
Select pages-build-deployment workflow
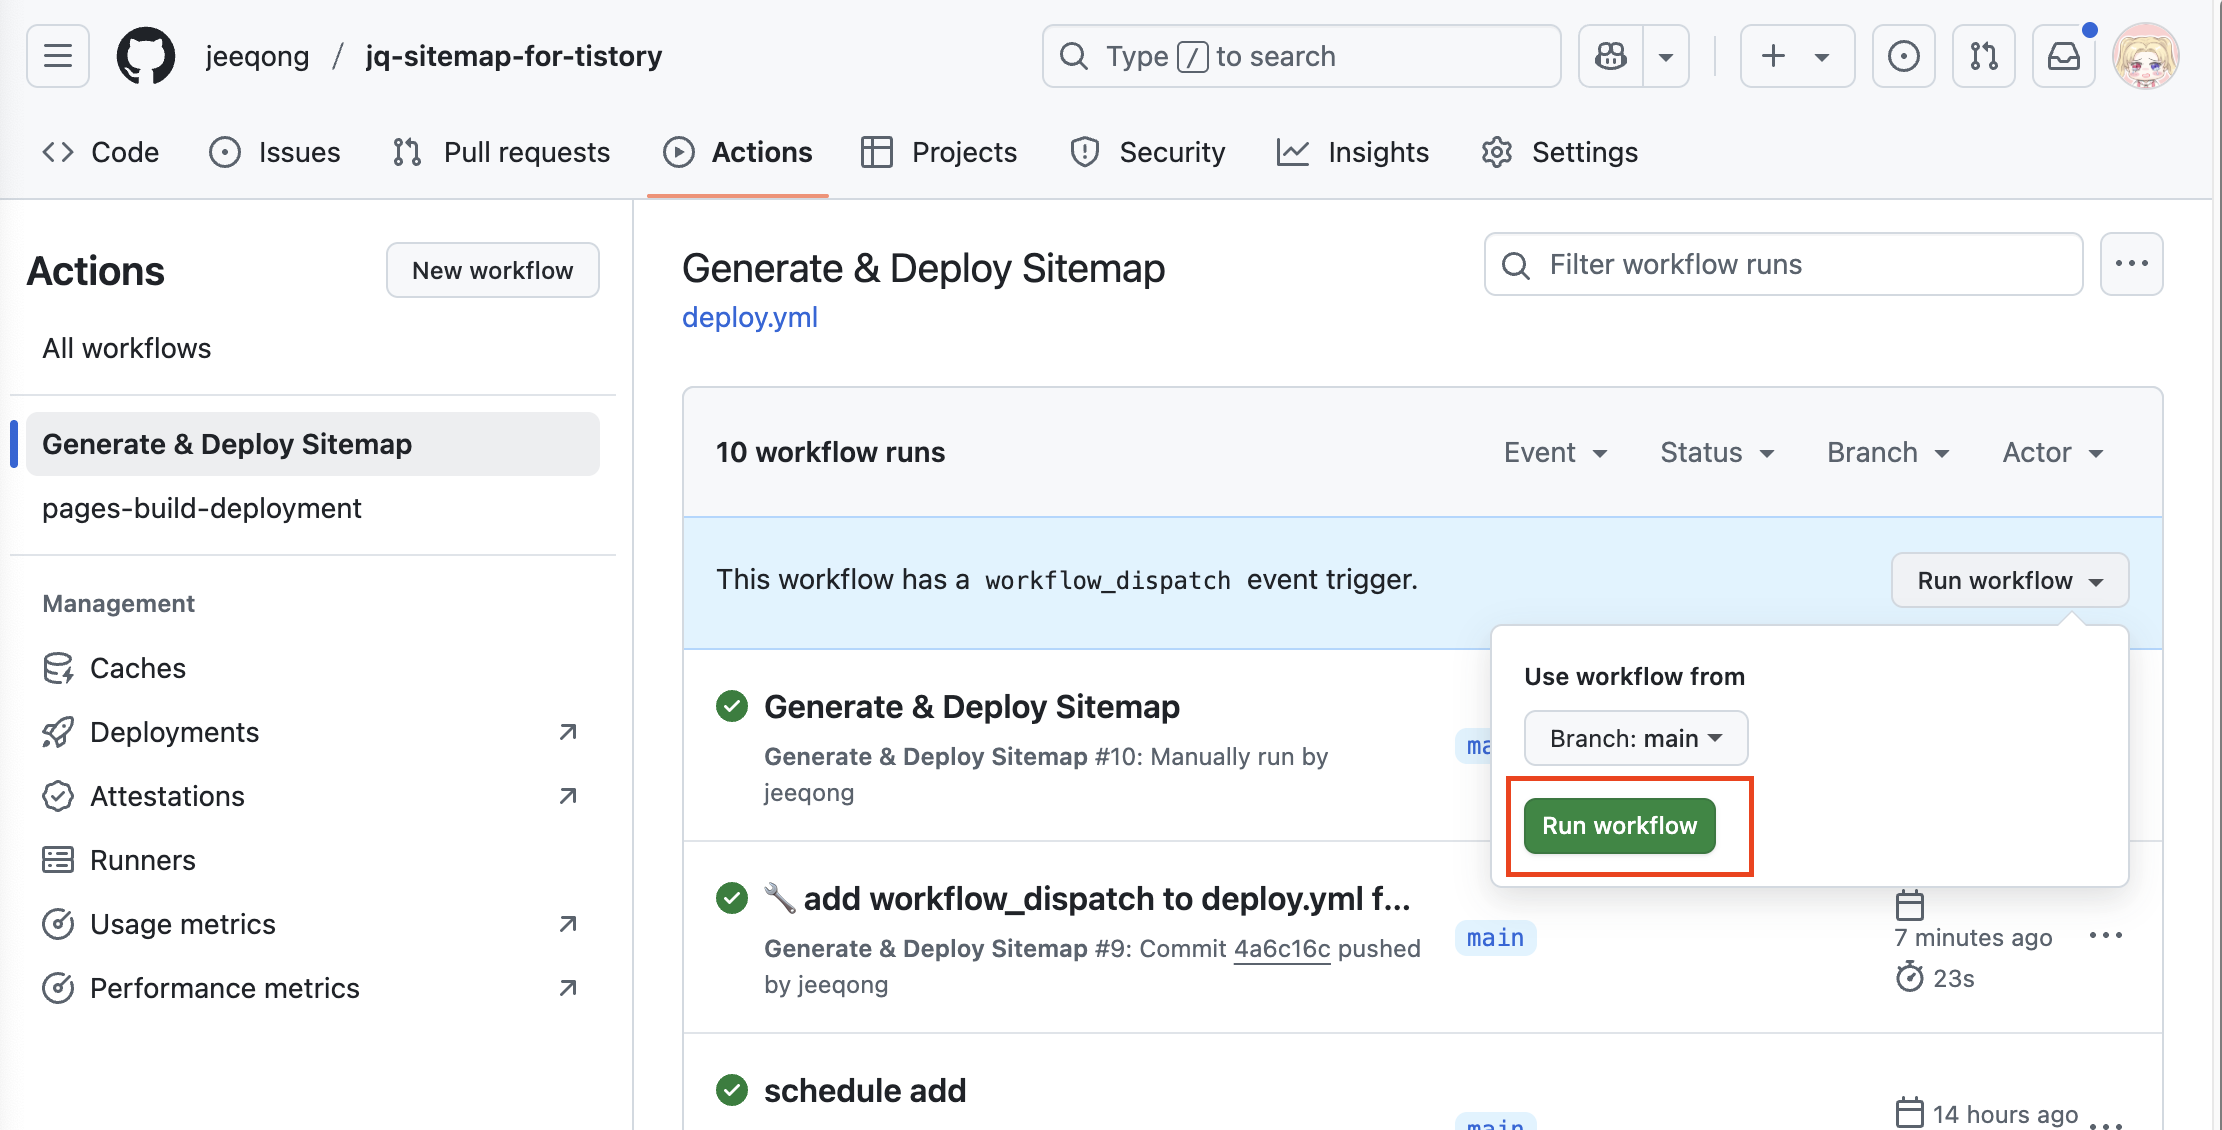[202, 508]
